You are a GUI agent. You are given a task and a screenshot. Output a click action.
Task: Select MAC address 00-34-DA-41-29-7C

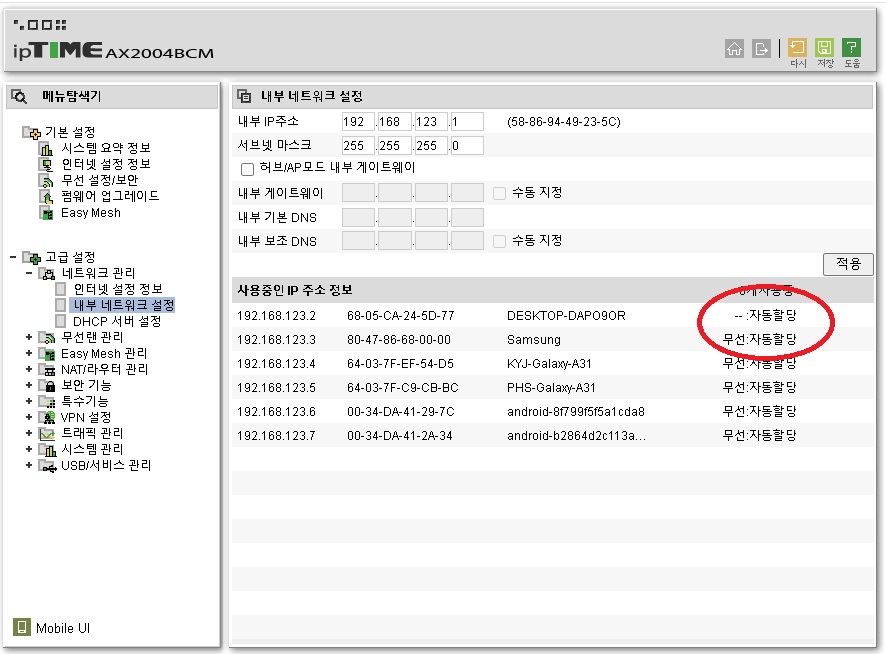pos(401,412)
